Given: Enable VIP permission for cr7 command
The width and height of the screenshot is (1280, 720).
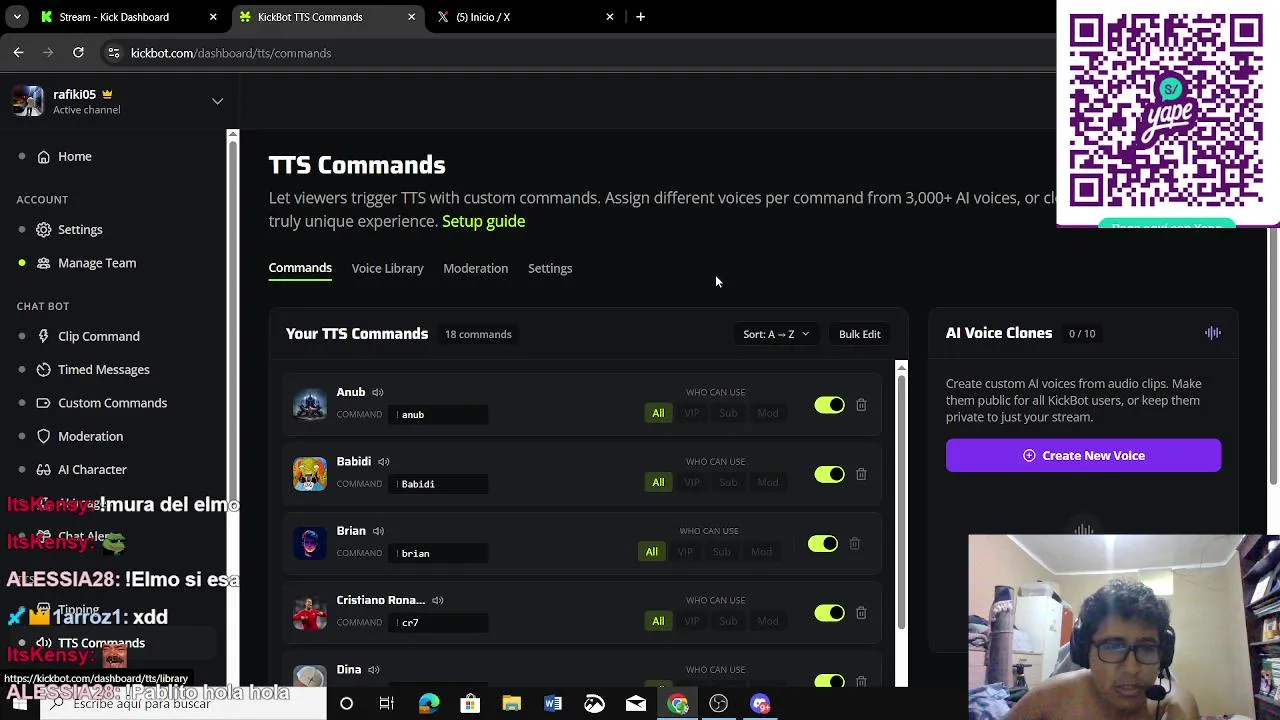Looking at the screenshot, I should click(692, 621).
